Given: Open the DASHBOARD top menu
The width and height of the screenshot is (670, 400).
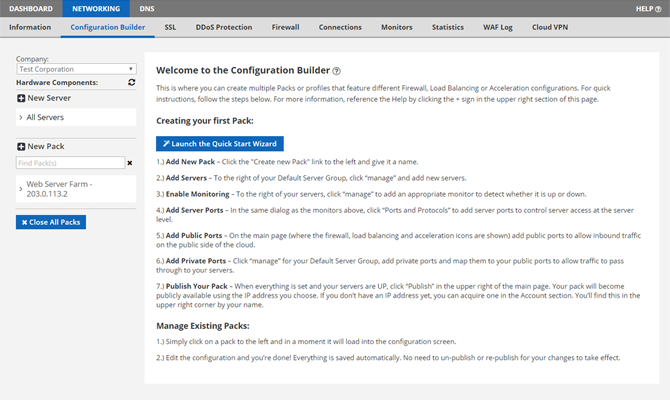Looking at the screenshot, I should pos(31,9).
